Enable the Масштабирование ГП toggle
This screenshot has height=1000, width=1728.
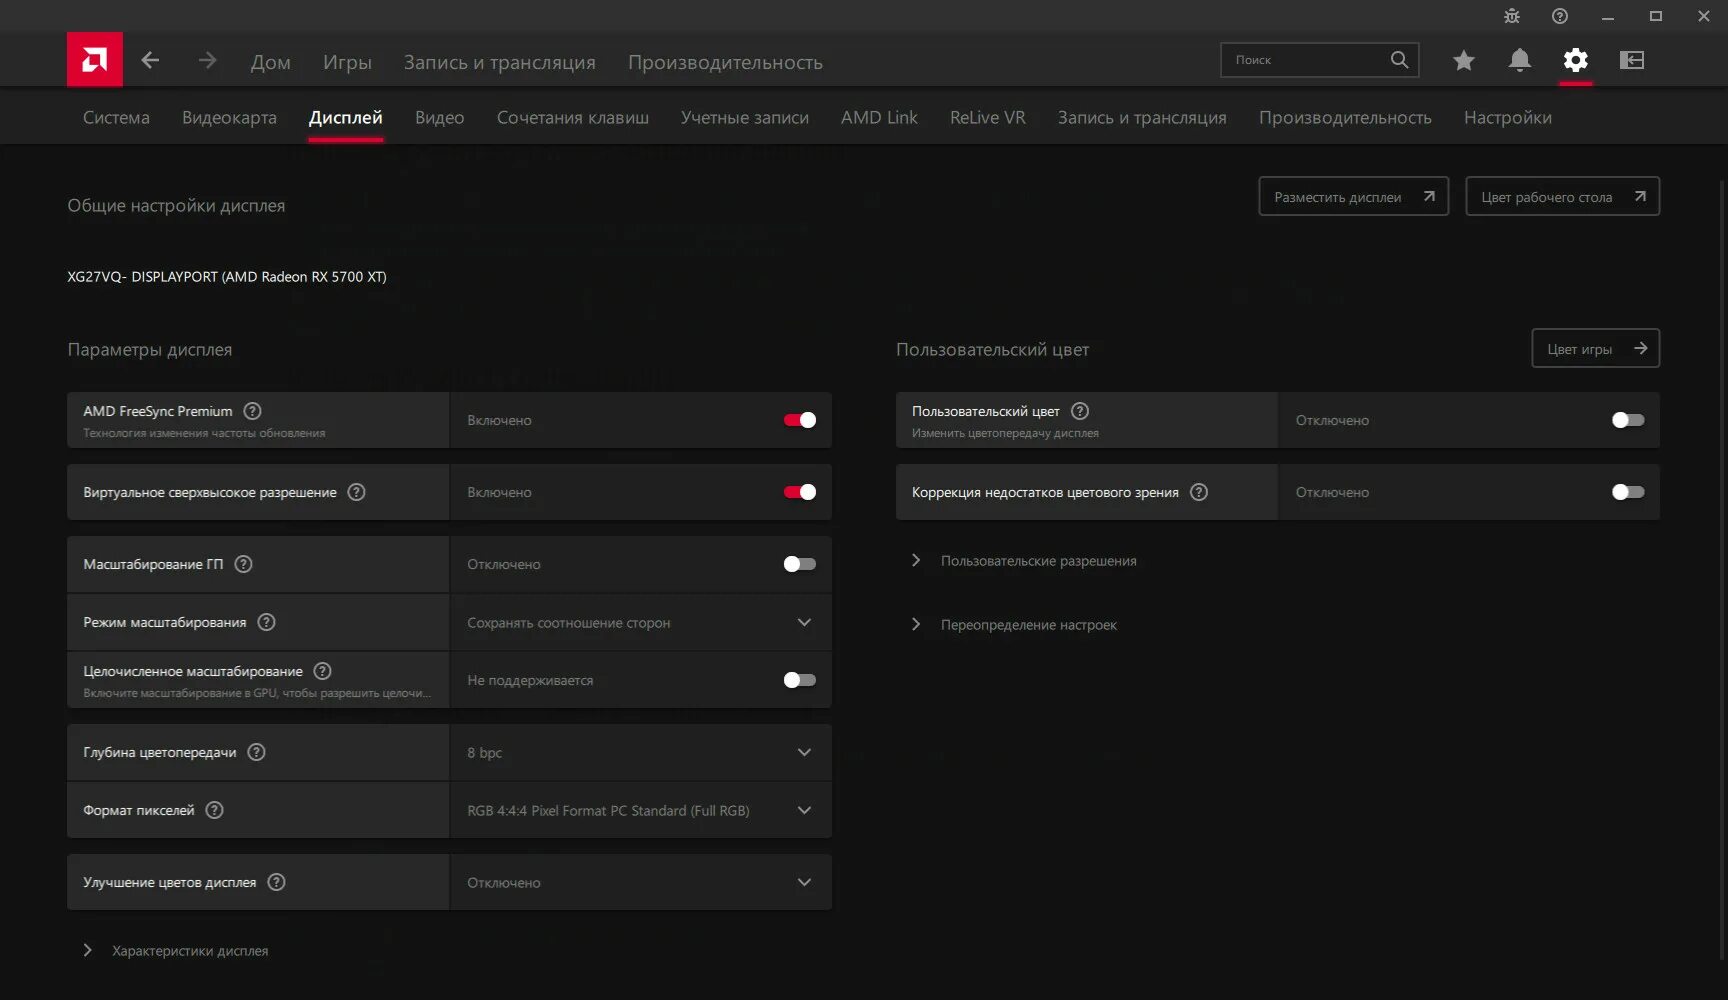[x=800, y=564]
